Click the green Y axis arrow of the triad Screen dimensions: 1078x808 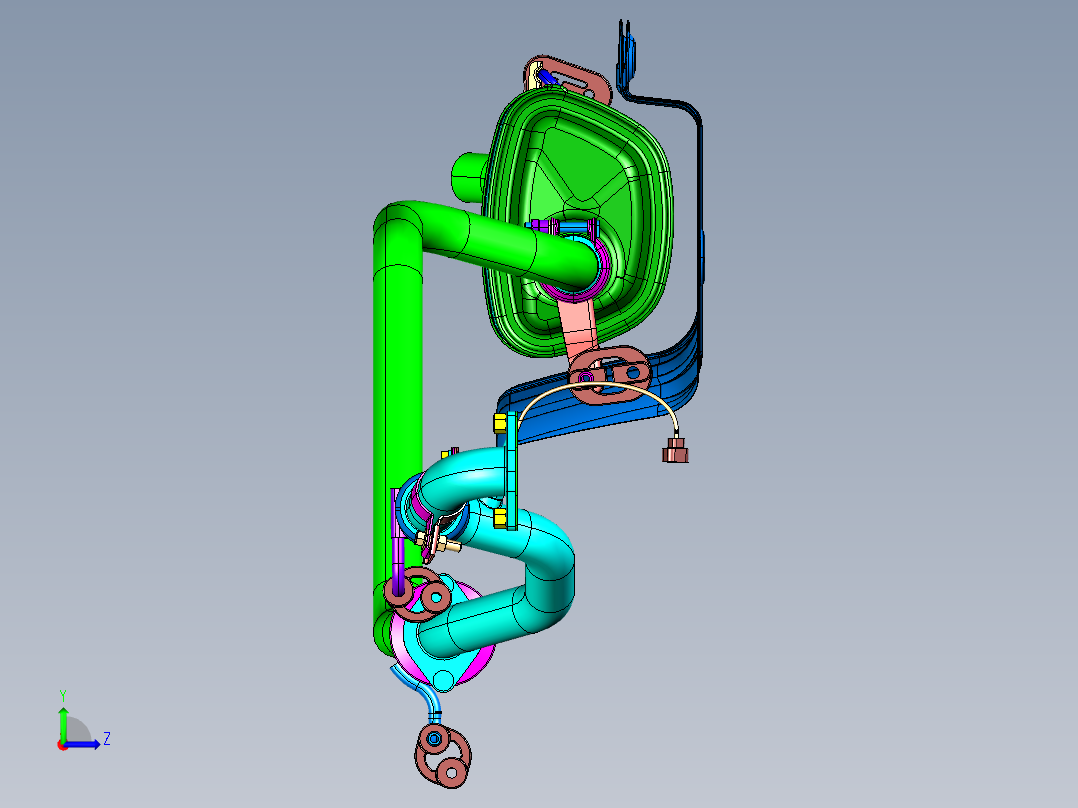click(63, 723)
